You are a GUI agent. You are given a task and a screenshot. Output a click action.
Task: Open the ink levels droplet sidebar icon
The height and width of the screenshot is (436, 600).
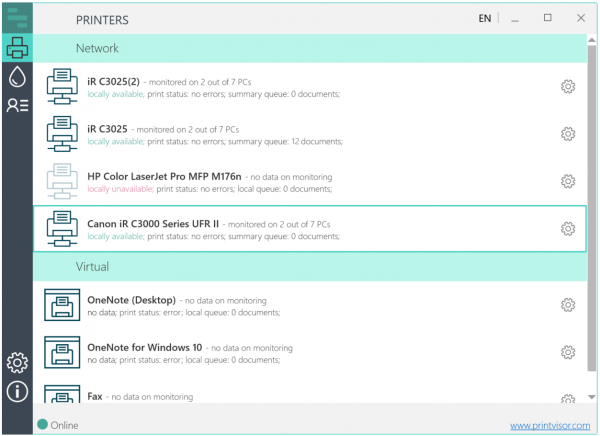[x=16, y=78]
